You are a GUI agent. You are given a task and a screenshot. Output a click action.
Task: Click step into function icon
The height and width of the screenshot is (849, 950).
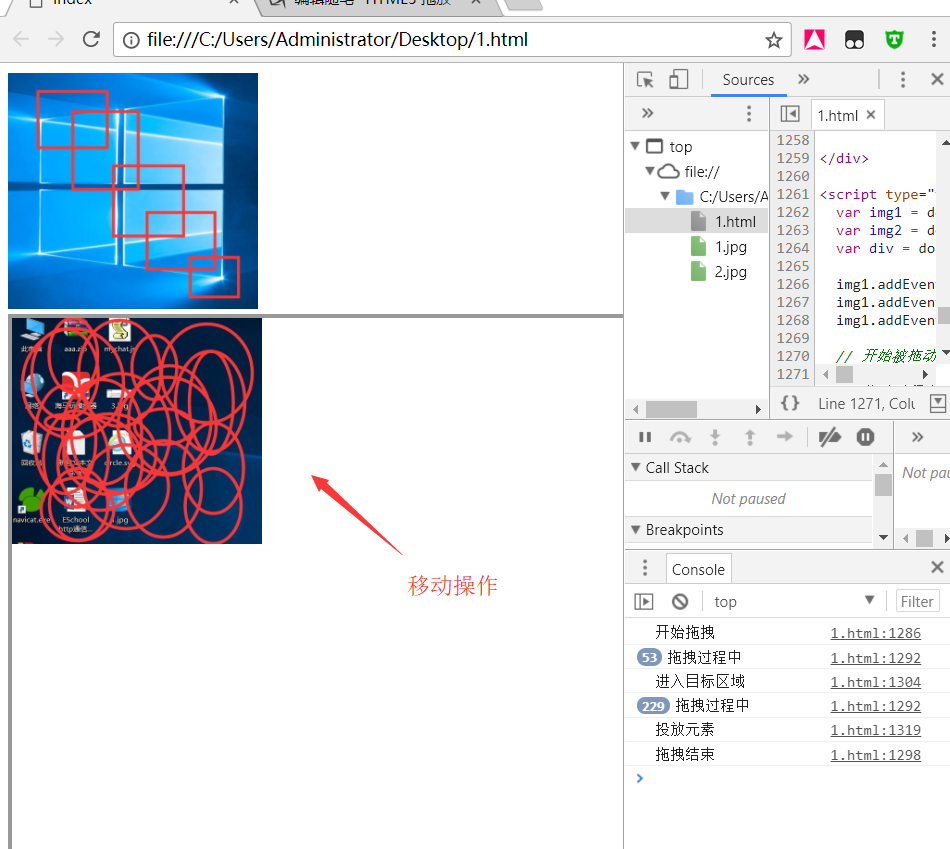click(715, 437)
